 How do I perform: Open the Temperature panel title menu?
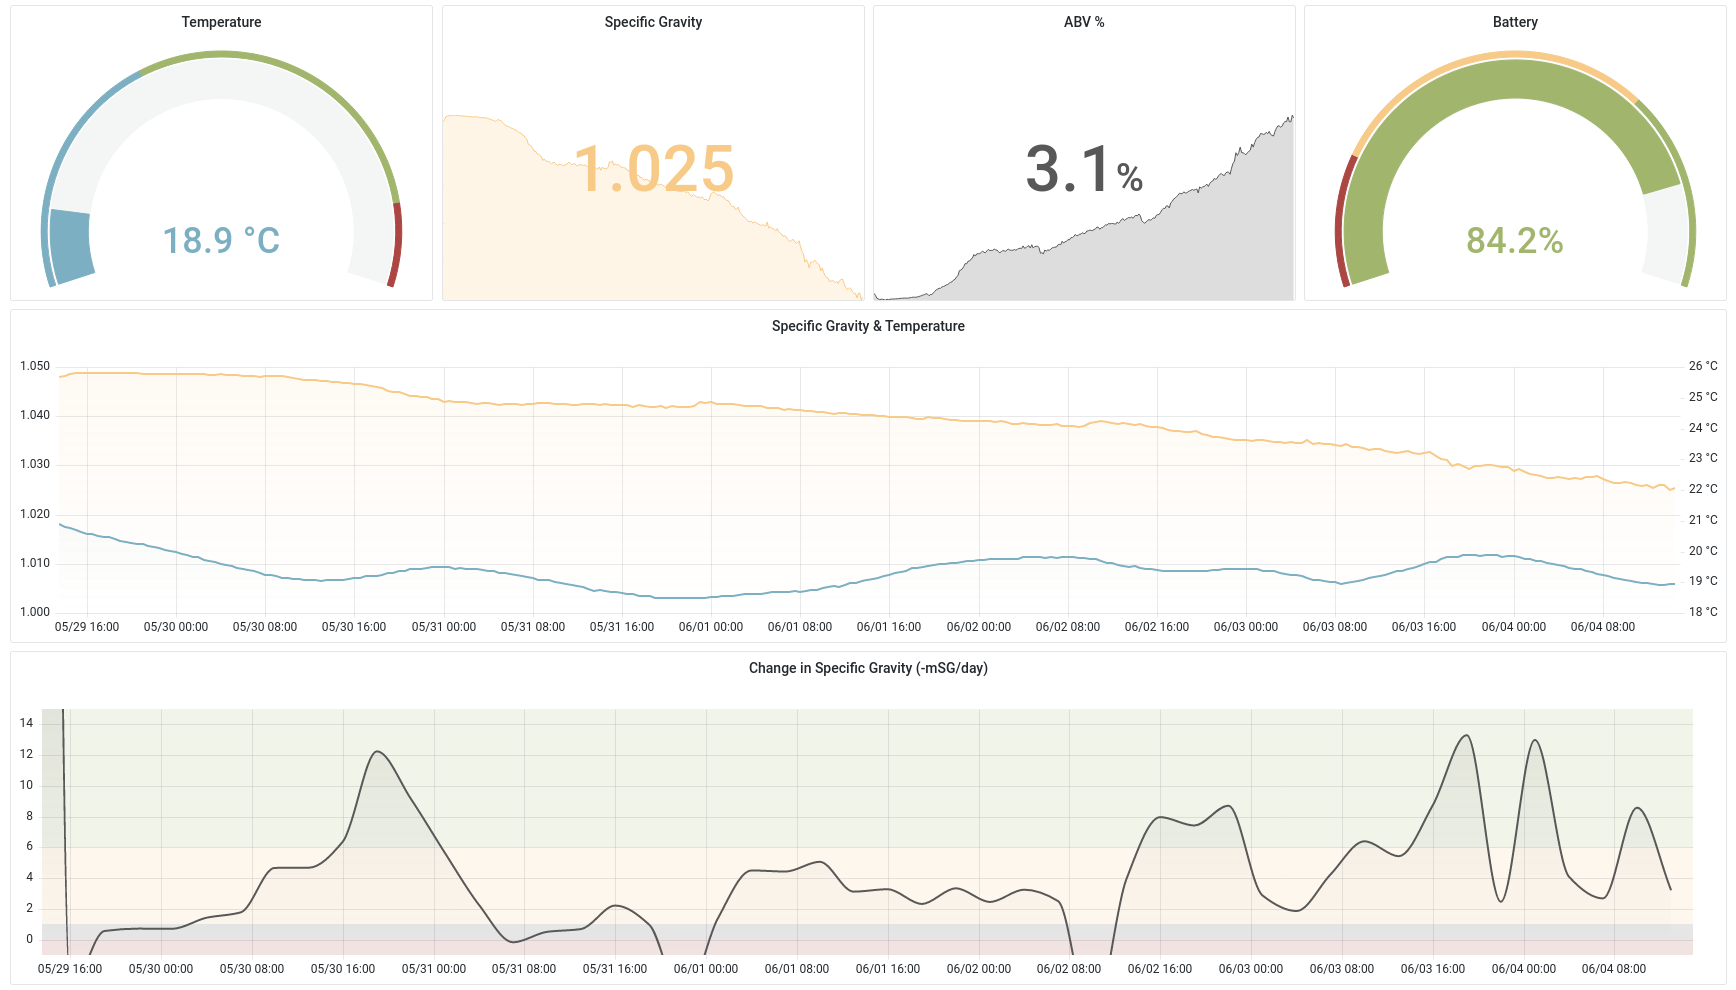(221, 22)
